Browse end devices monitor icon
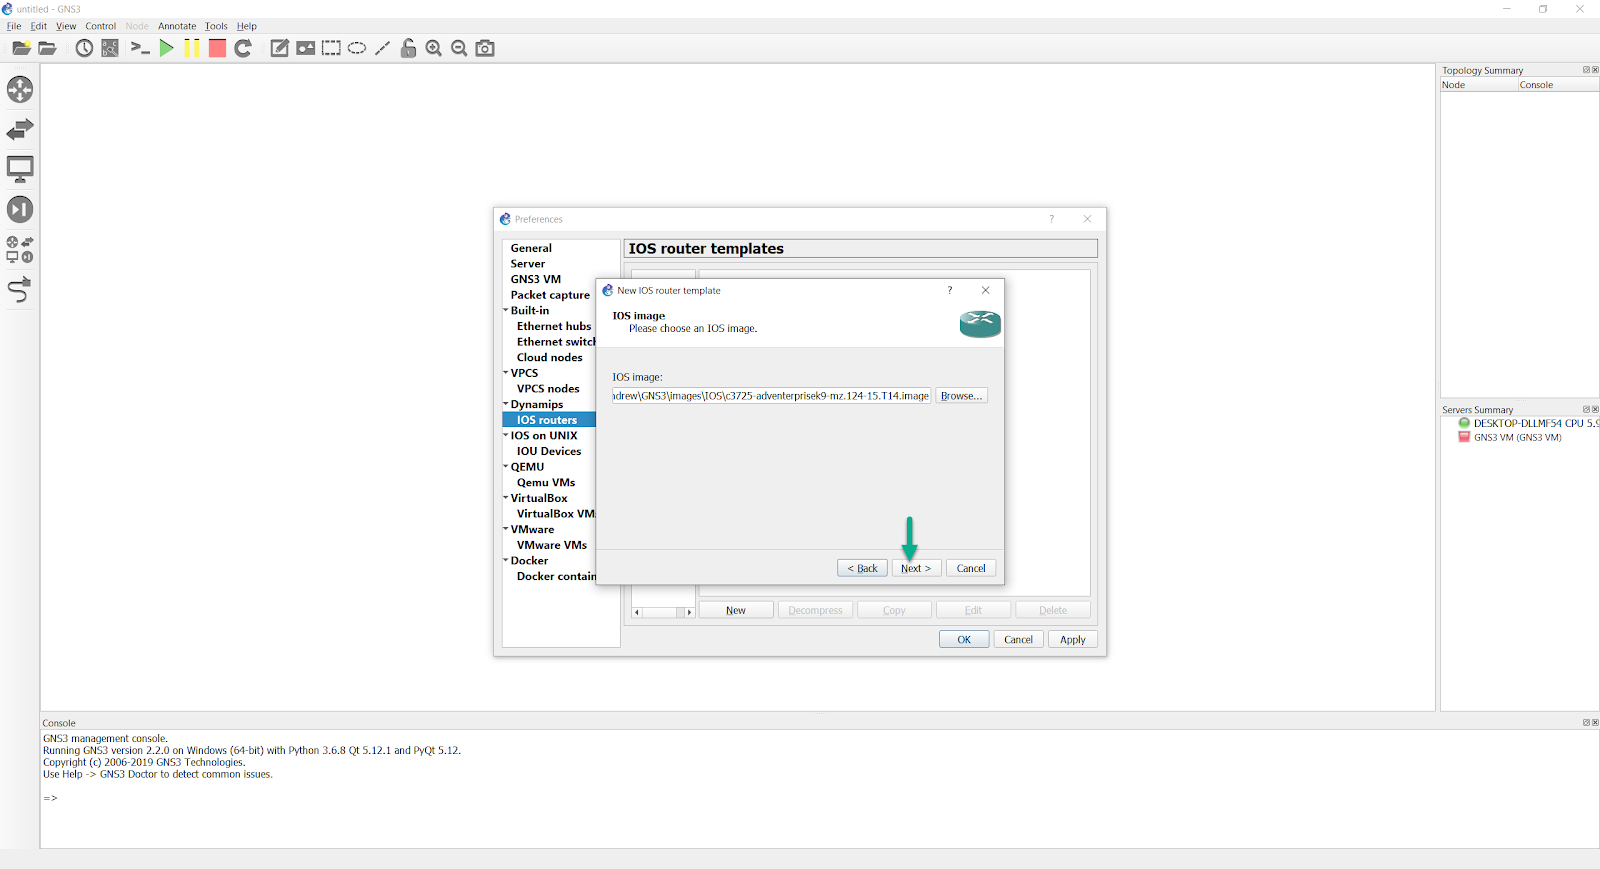 (x=20, y=169)
